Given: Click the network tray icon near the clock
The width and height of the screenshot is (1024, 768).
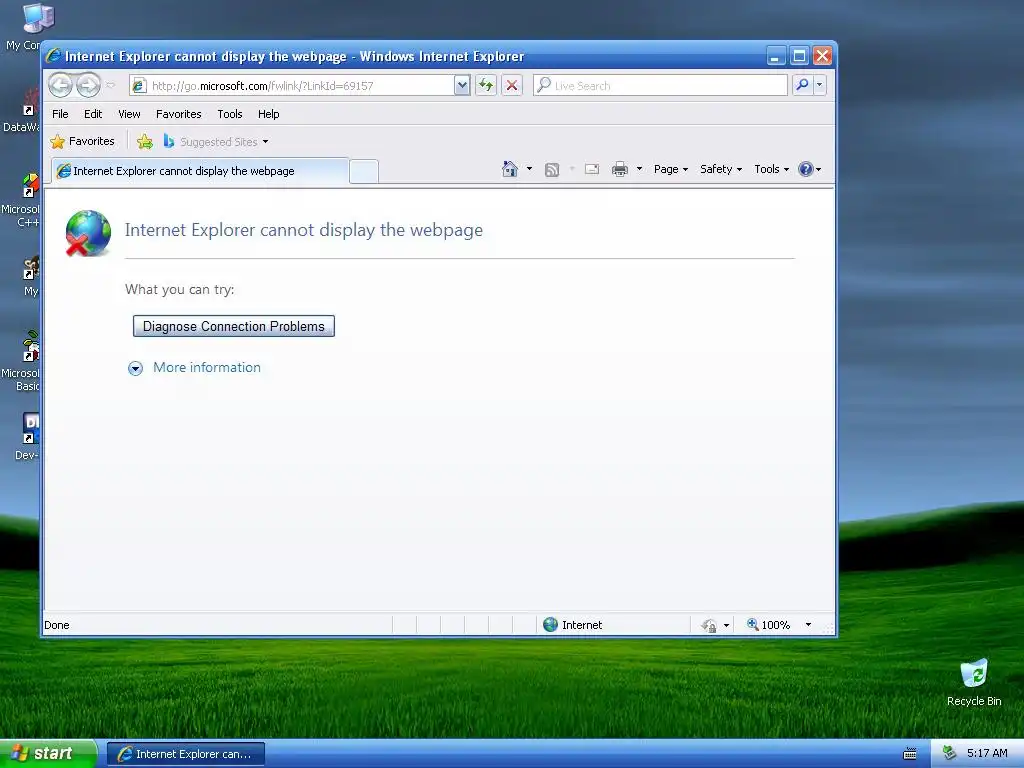Looking at the screenshot, I should click(949, 753).
